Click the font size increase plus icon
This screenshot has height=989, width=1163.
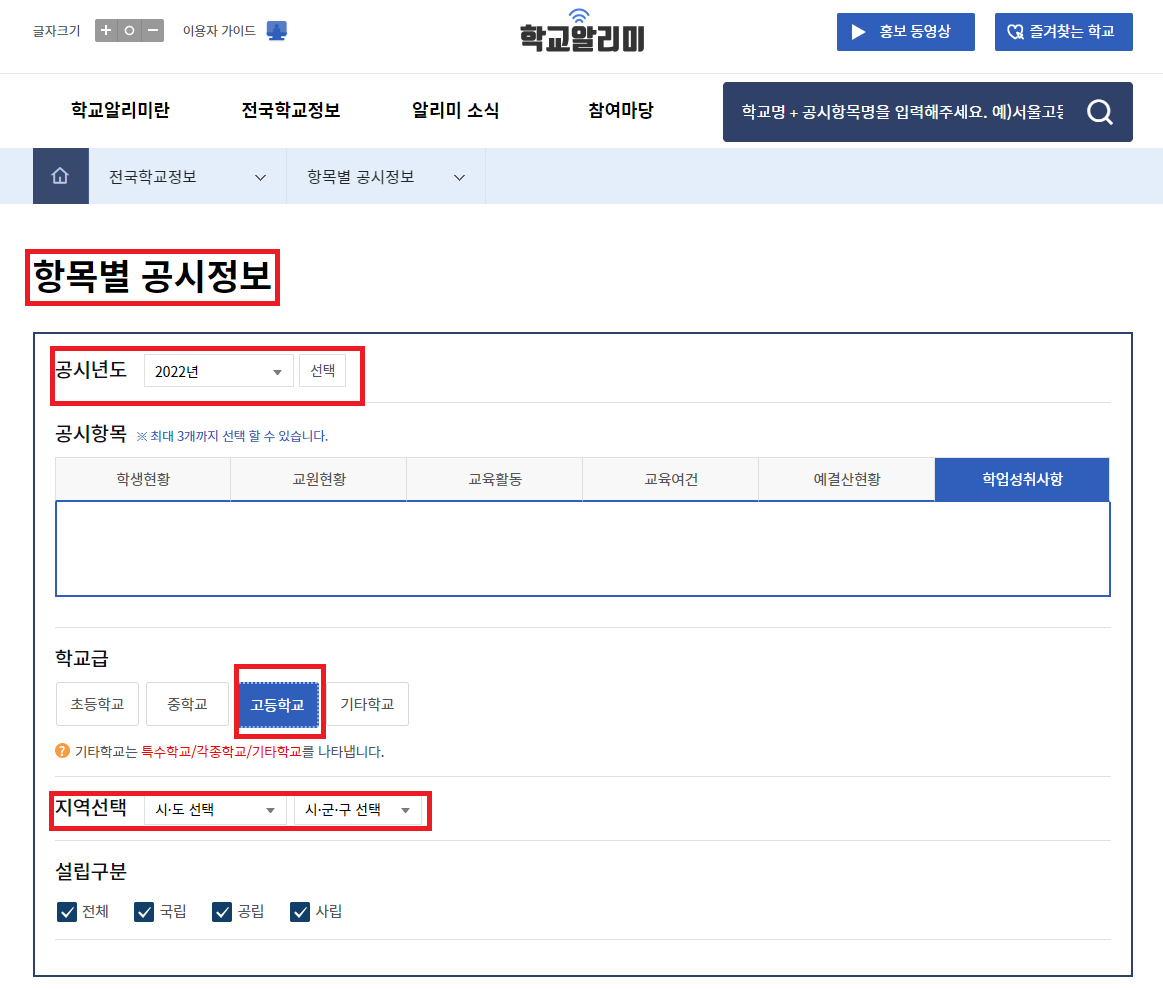coord(106,31)
